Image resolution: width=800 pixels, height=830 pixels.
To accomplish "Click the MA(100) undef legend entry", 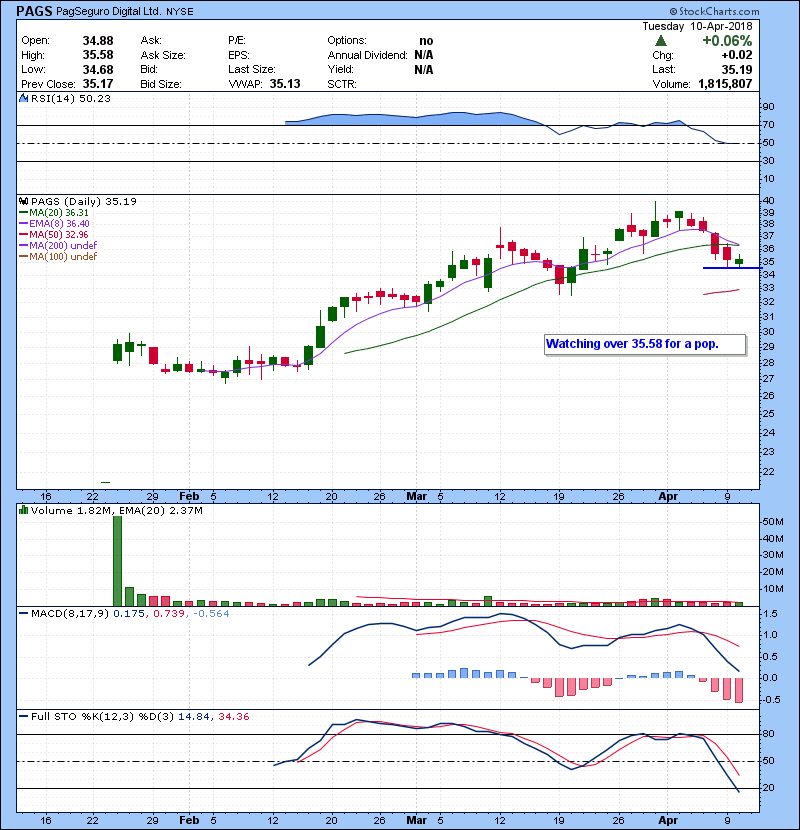I will [58, 257].
